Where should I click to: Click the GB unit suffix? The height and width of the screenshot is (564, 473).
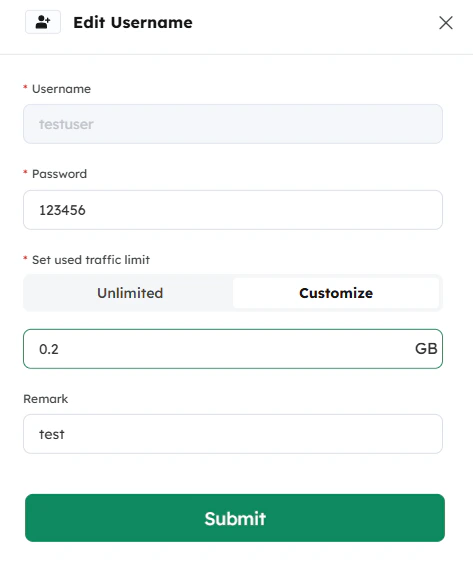(x=426, y=349)
